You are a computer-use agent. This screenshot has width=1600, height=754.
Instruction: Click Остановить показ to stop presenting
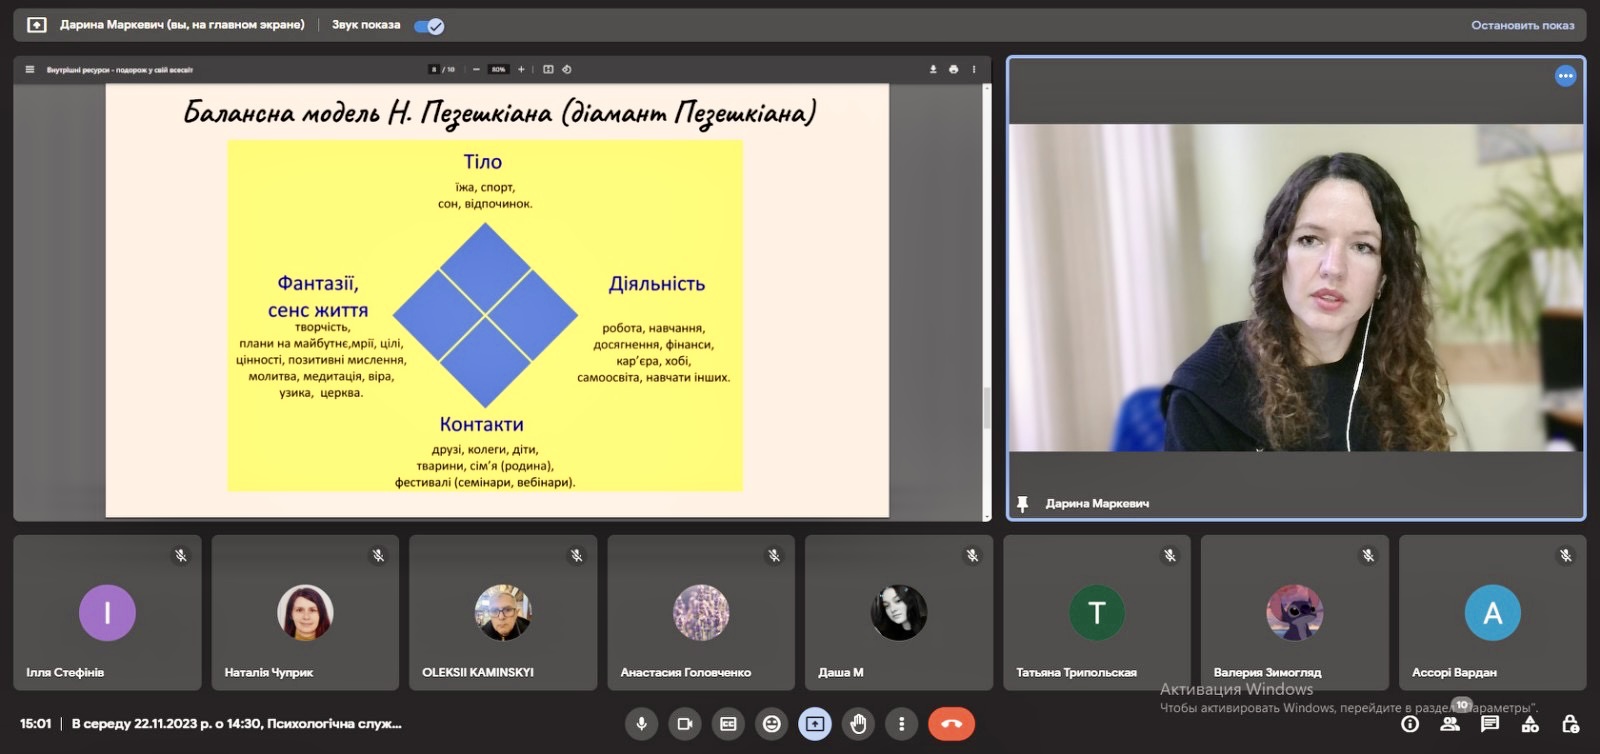pyautogui.click(x=1522, y=26)
